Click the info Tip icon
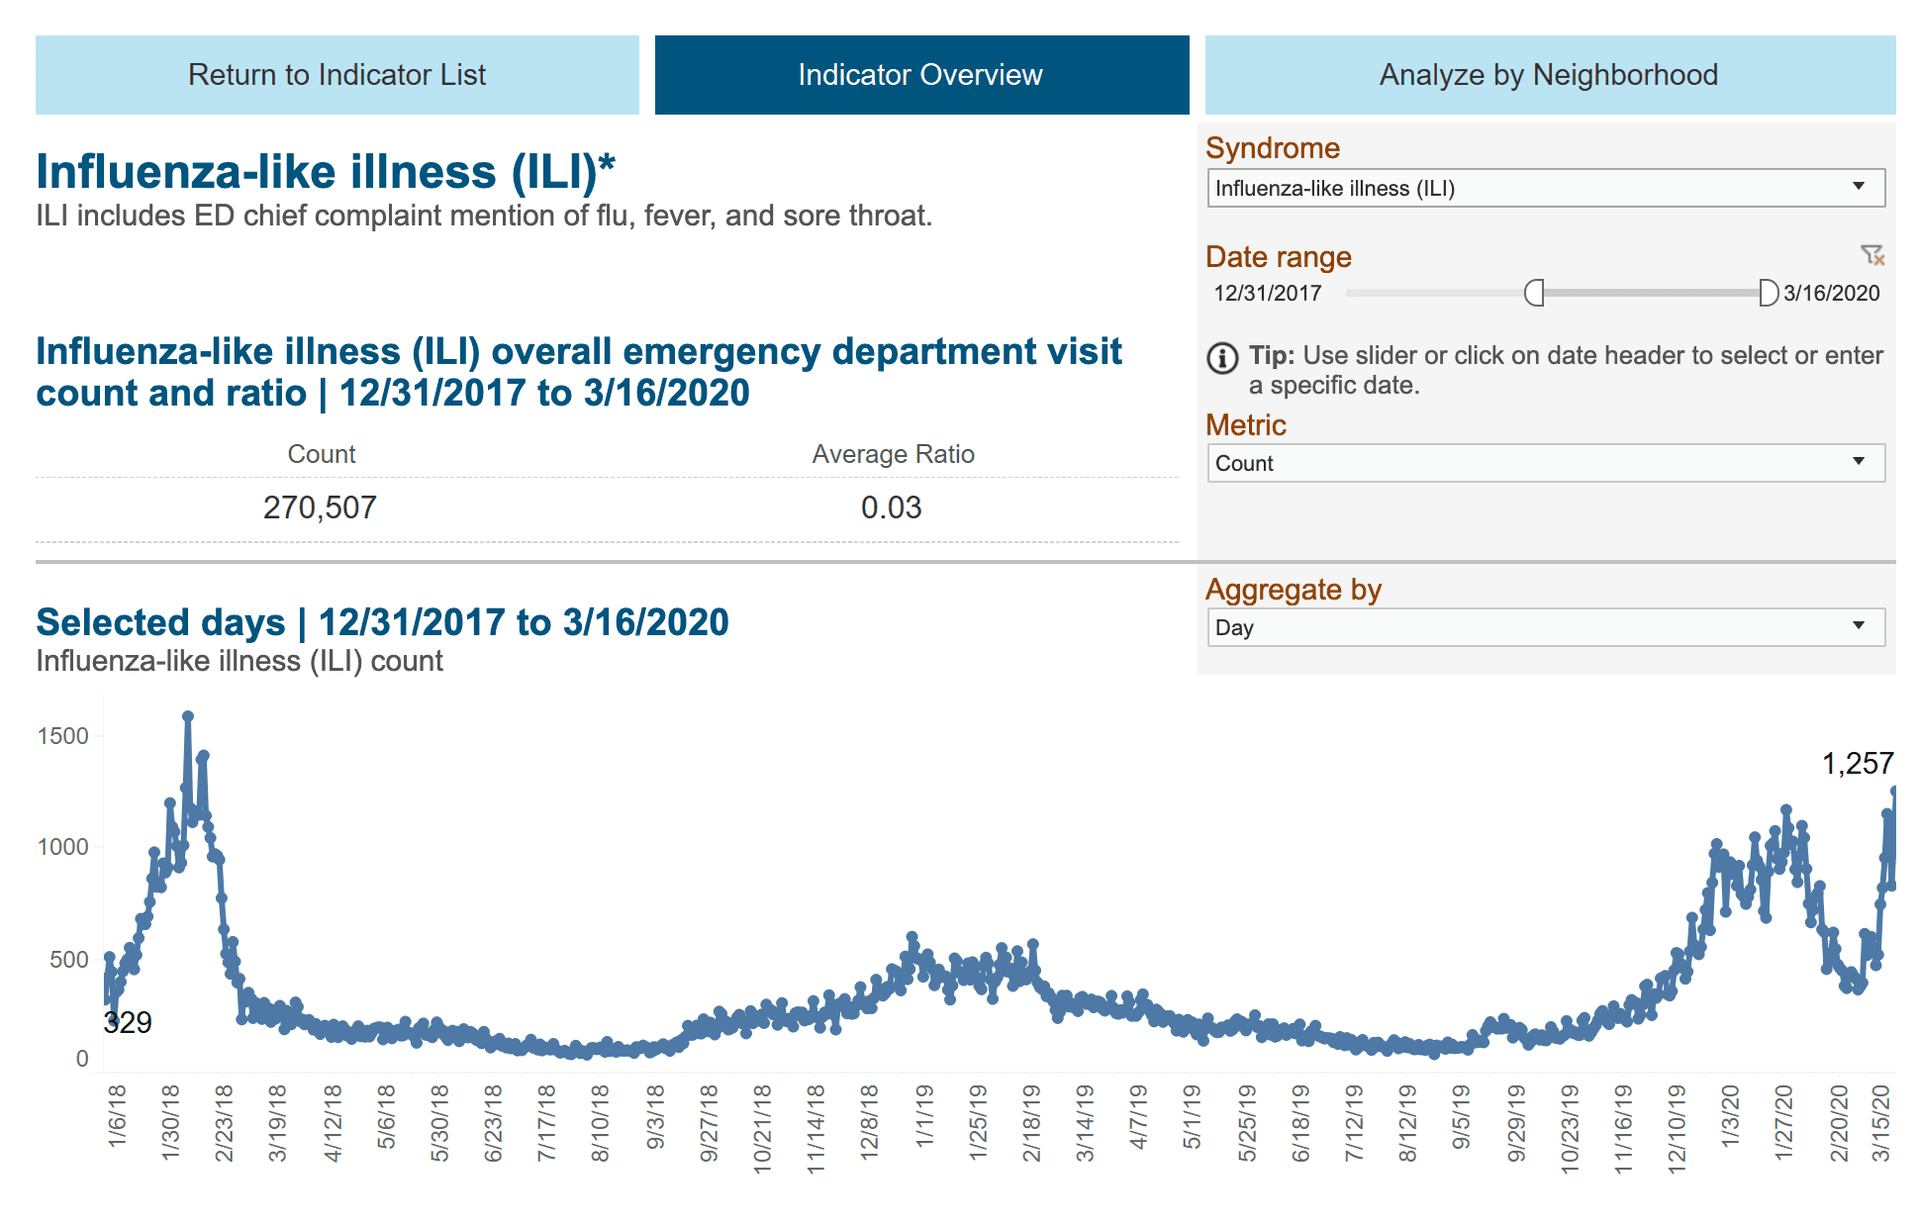Screen dimensions: 1920x1205 coord(1221,358)
